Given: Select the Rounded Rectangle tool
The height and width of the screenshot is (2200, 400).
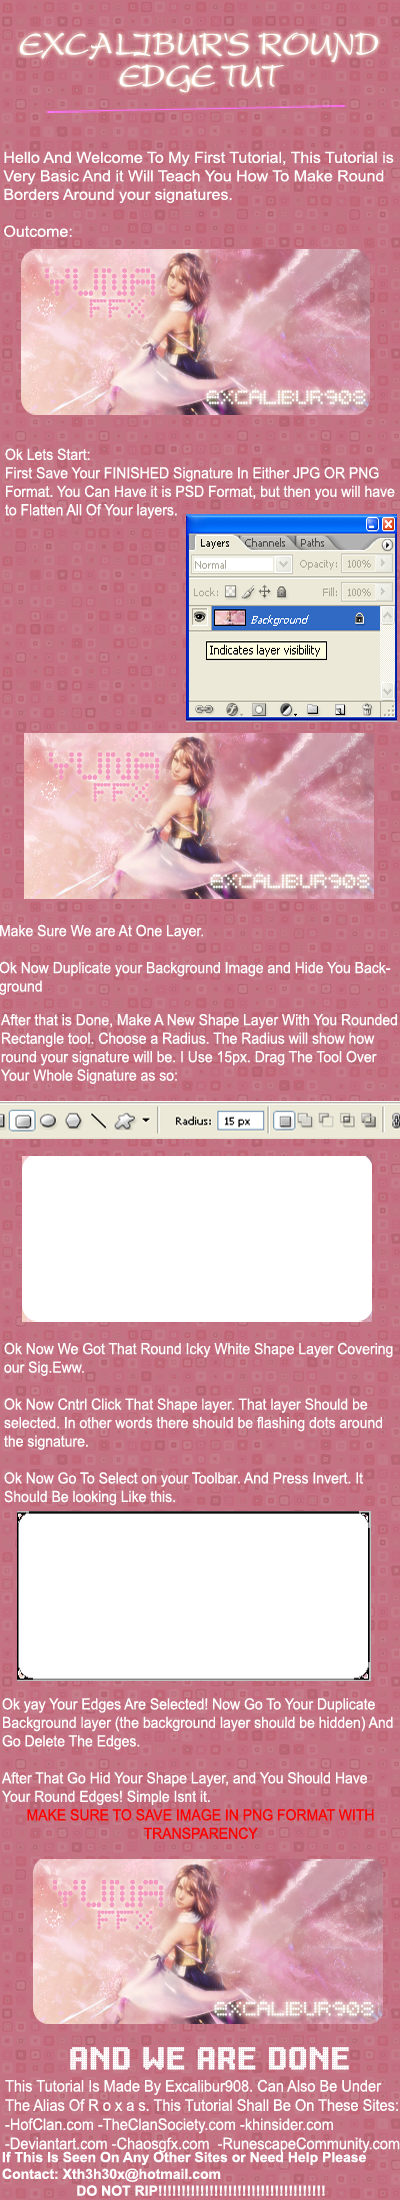Looking at the screenshot, I should point(24,1120).
